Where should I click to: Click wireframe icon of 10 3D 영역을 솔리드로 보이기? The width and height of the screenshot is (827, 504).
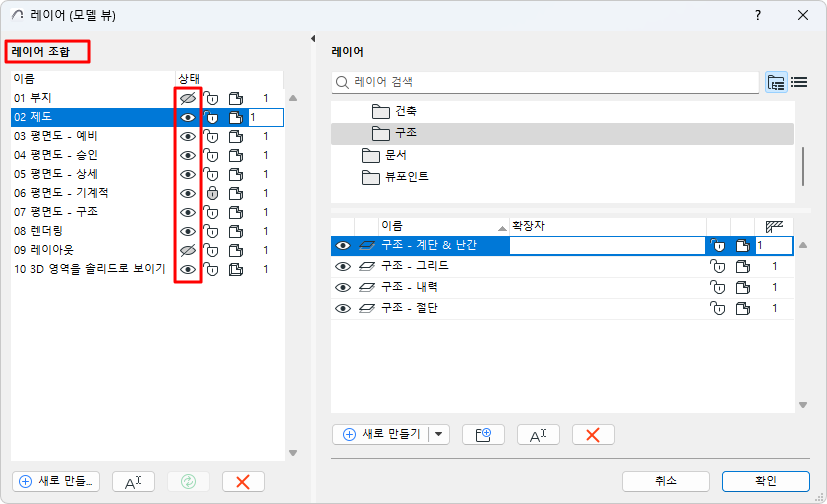pyautogui.click(x=236, y=269)
